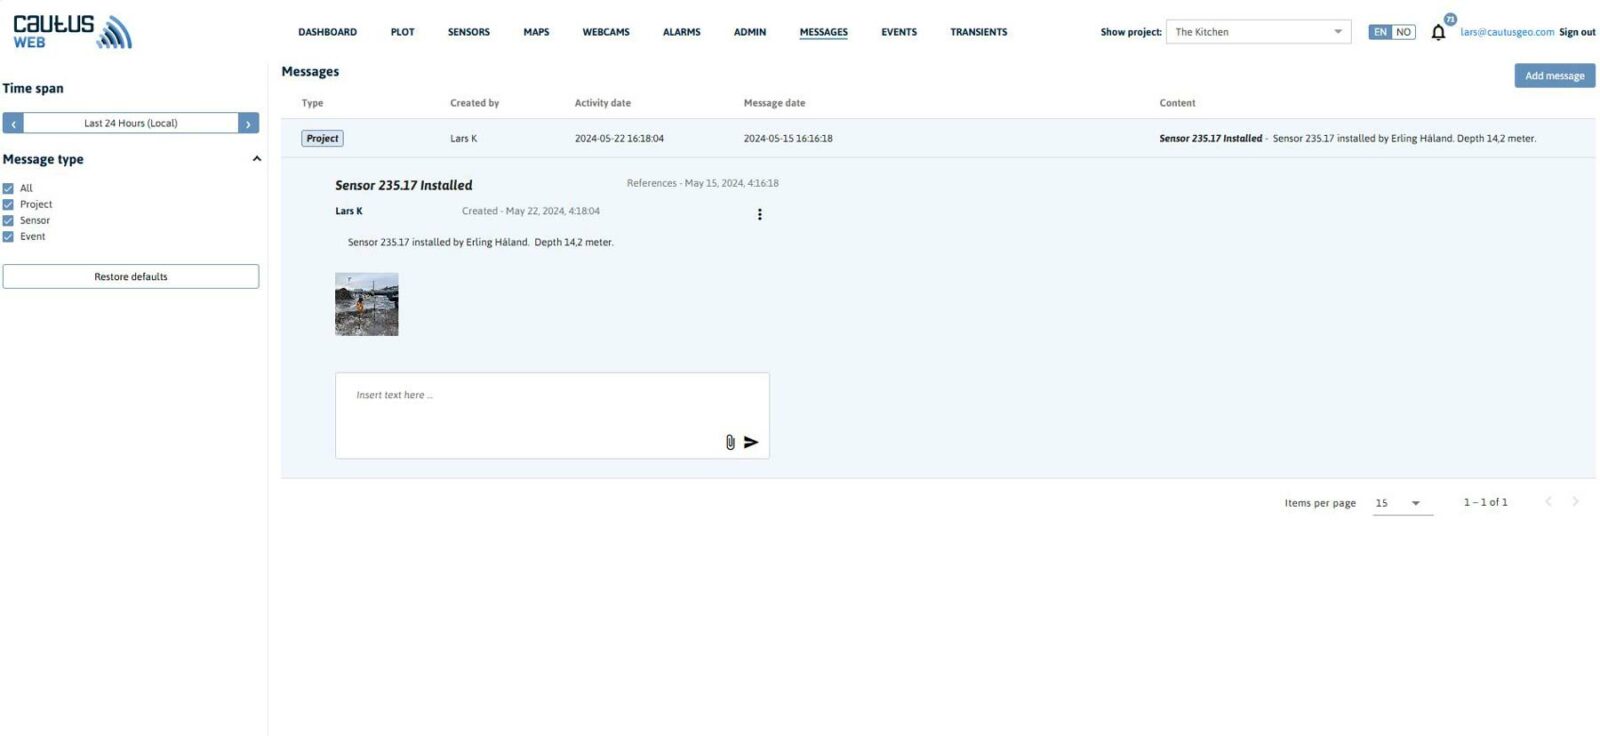
Task: Open the three-dot message options menu
Action: [x=760, y=214]
